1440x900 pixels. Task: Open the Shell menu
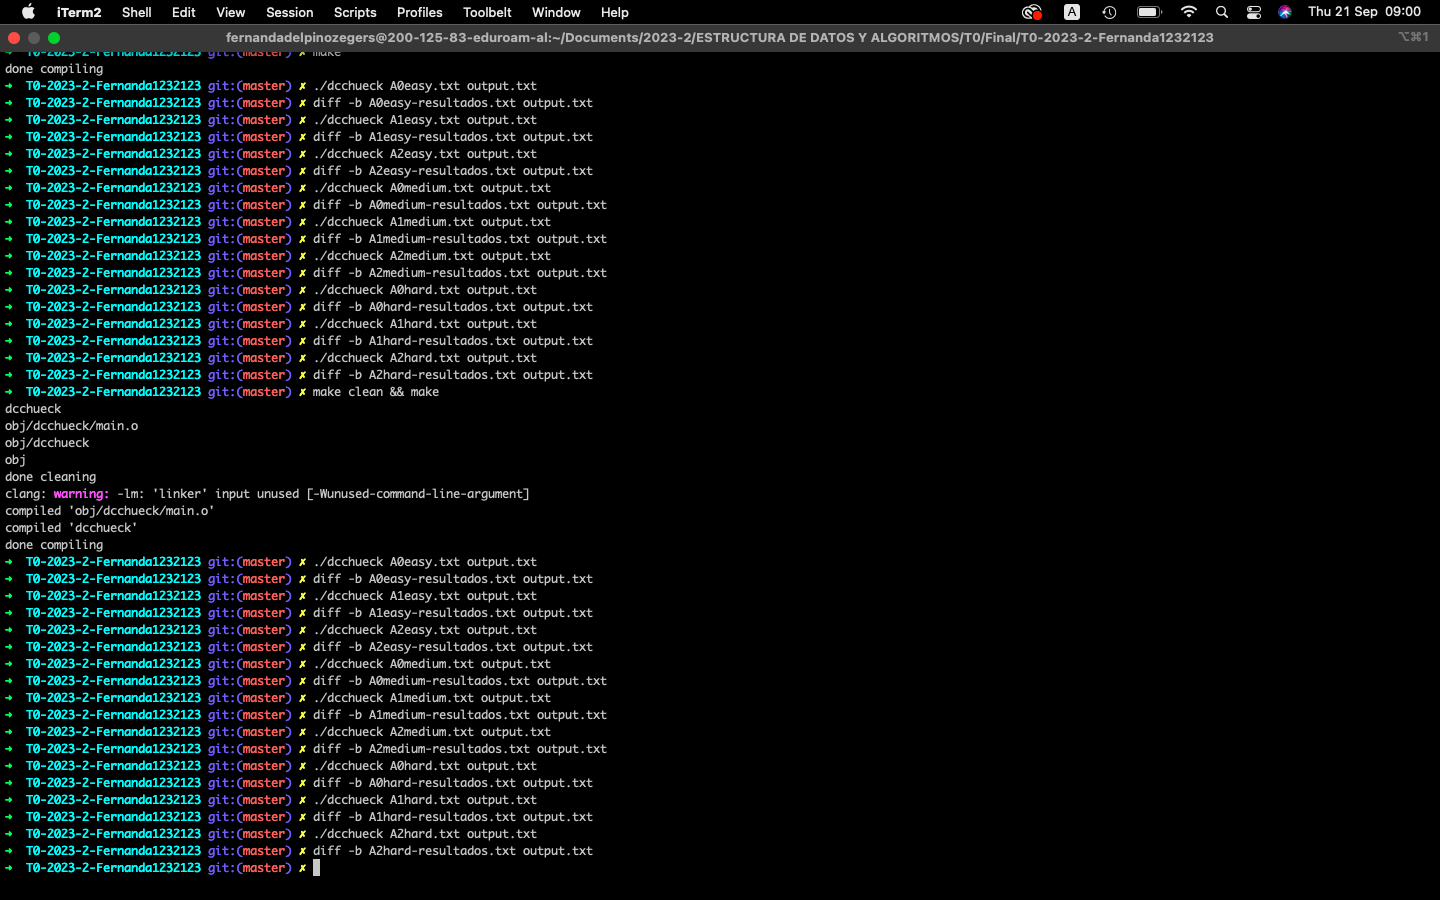(x=136, y=12)
